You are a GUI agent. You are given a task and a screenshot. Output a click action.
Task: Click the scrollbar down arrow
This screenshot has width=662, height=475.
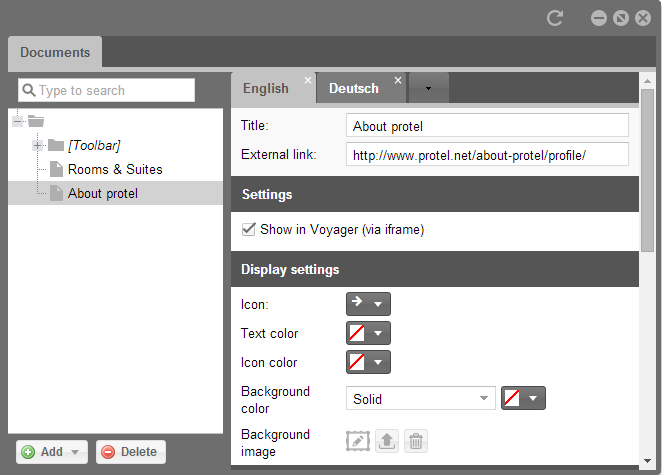click(648, 461)
